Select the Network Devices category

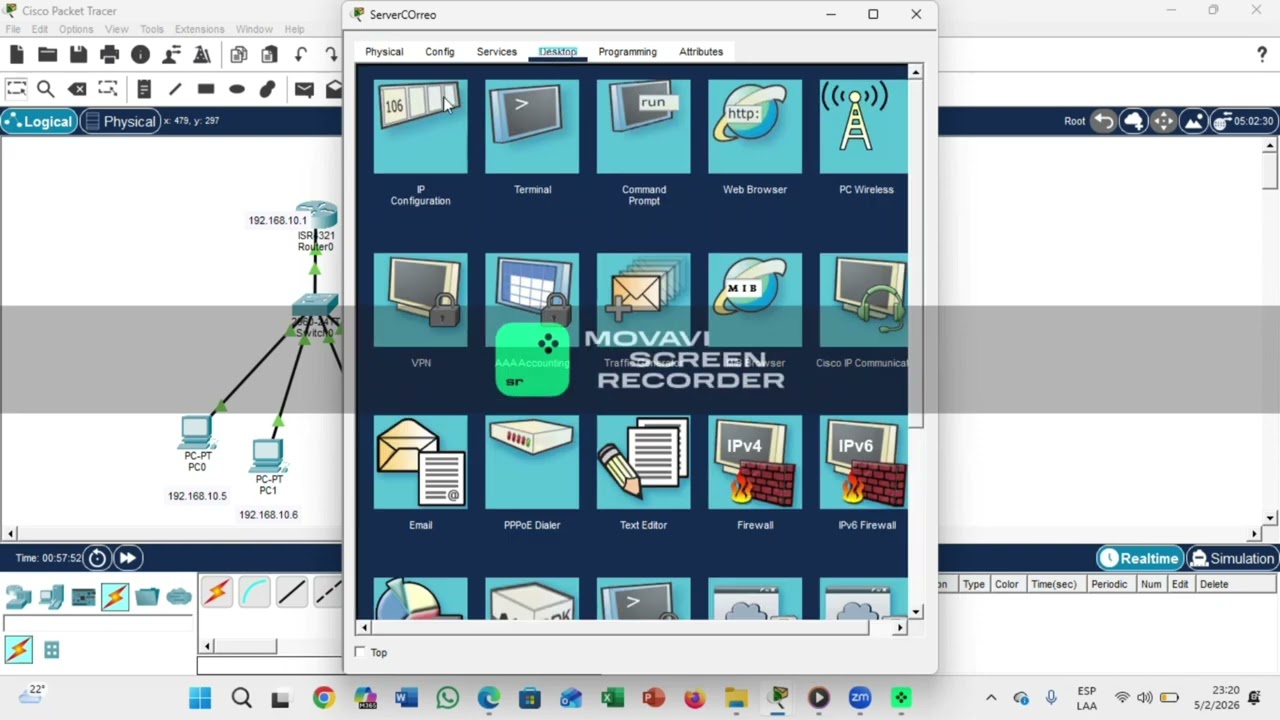18,597
